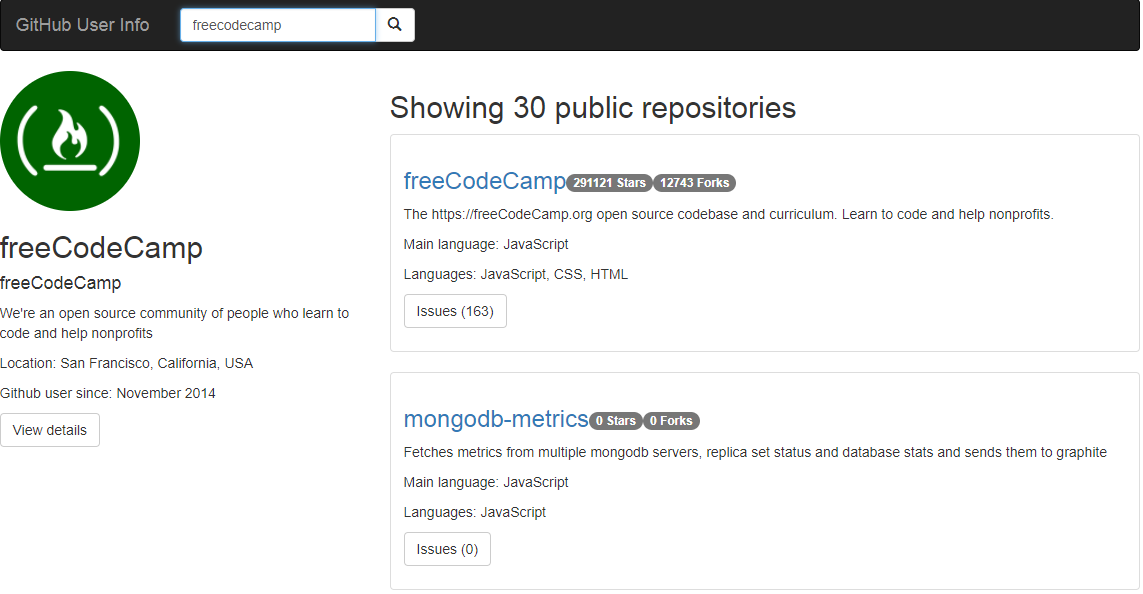Viewport: 1143px width, 594px height.
Task: Click the View details button
Action: (50, 430)
